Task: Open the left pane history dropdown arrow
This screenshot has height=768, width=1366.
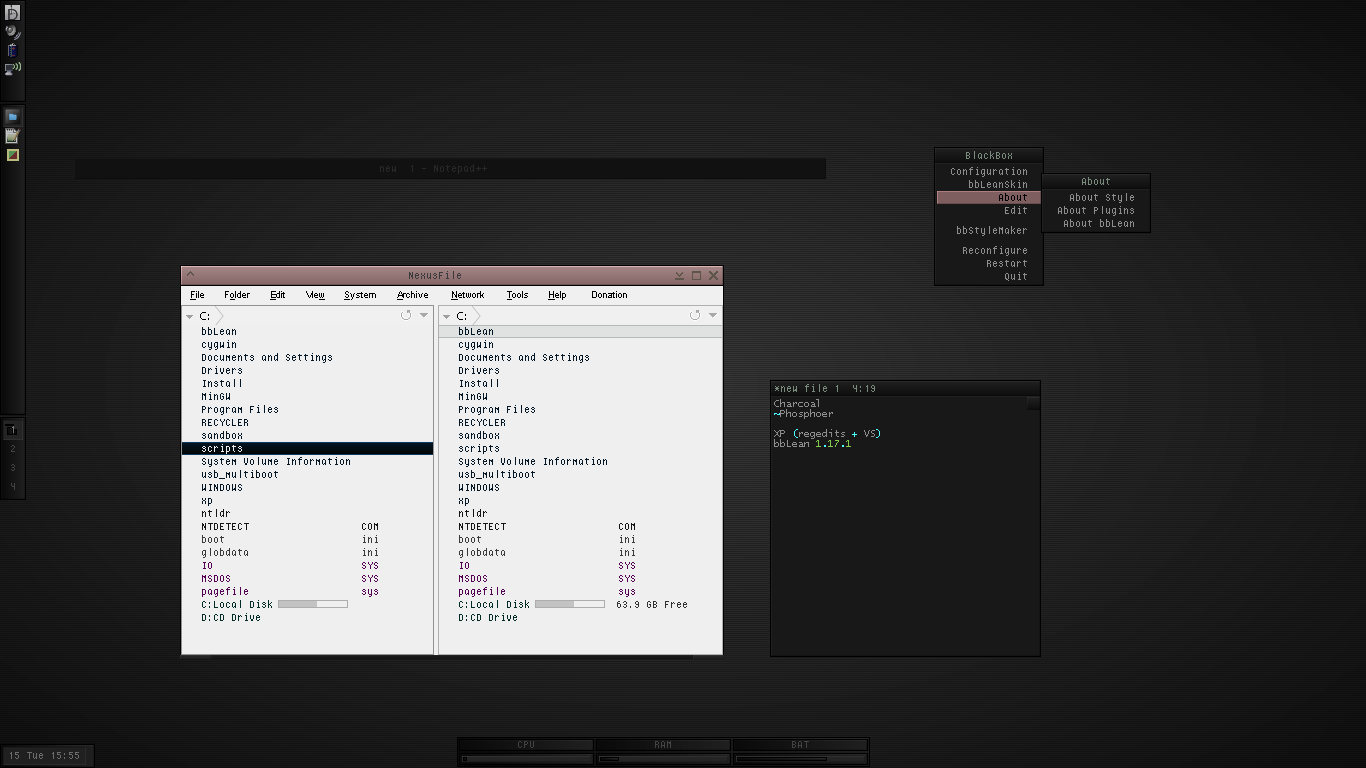Action: pyautogui.click(x=424, y=315)
